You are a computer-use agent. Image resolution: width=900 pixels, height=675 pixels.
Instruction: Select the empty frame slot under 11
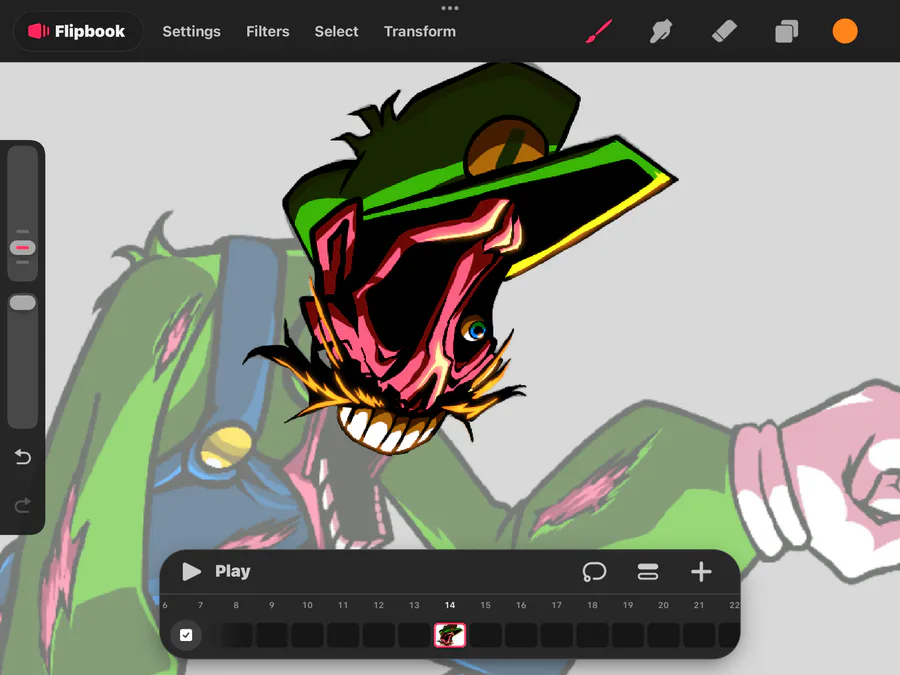tap(343, 635)
